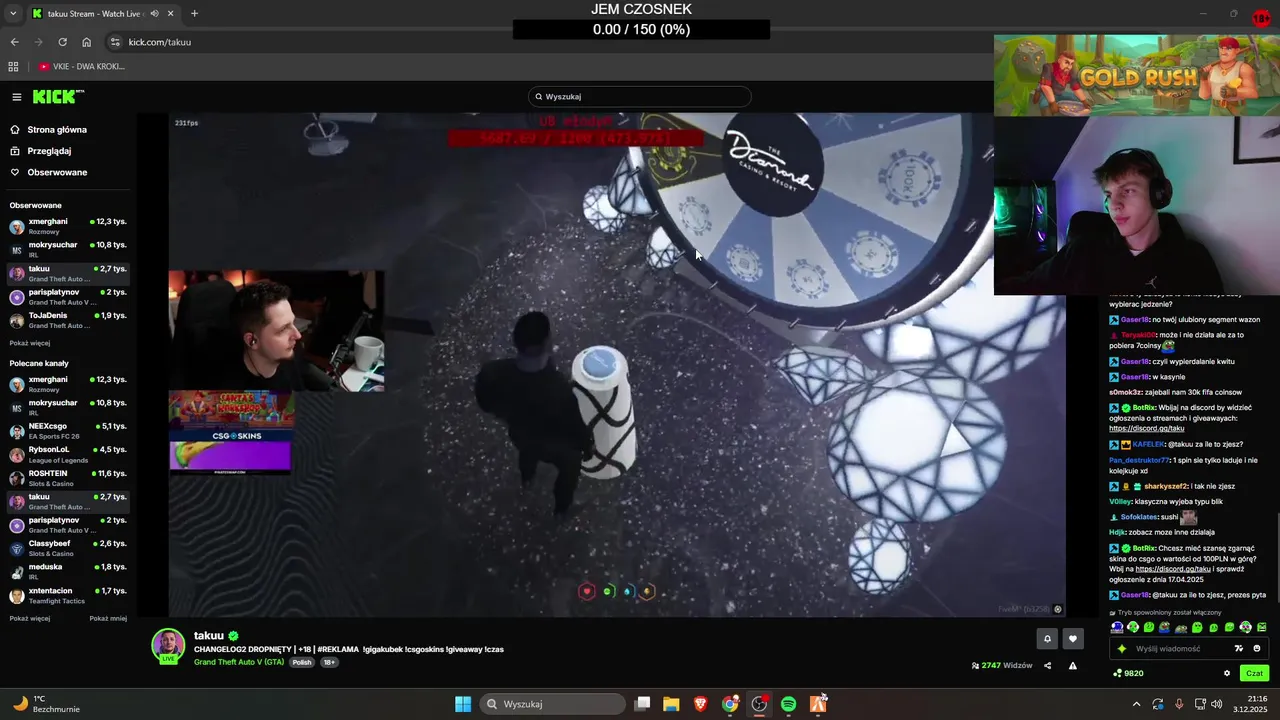1280x720 pixels.
Task: Open the chat identity badge icon
Action: pyautogui.click(x=1239, y=649)
